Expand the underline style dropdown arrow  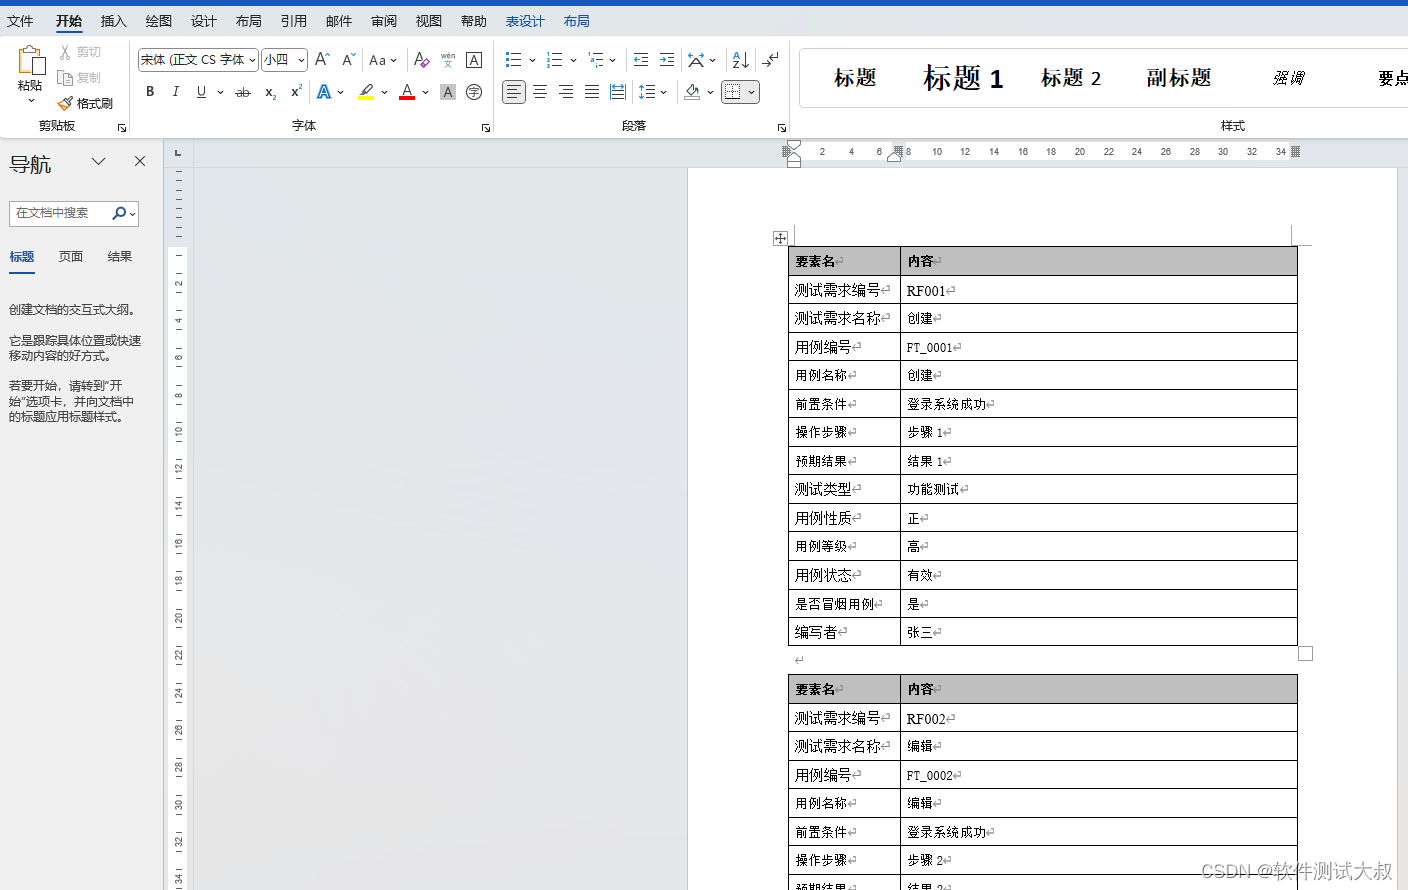[220, 92]
